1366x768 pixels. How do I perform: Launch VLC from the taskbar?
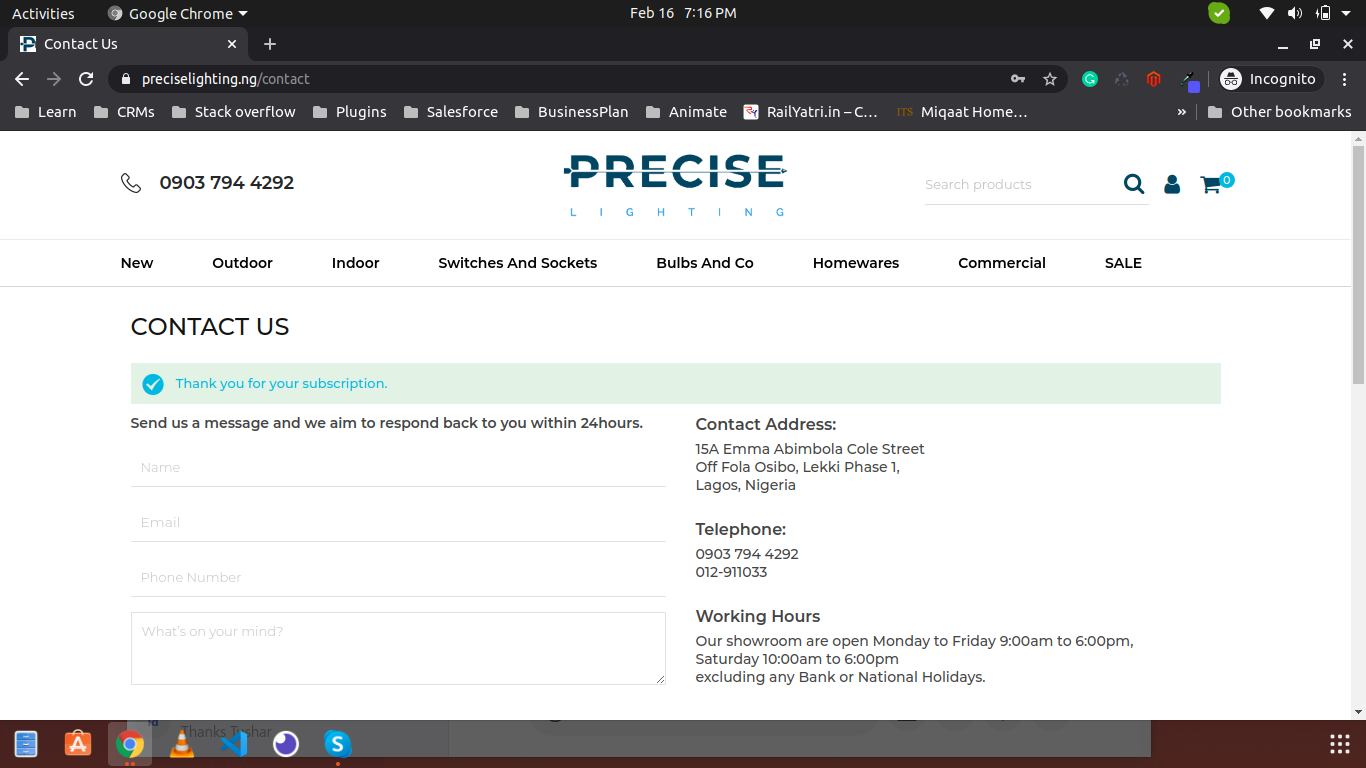pyautogui.click(x=182, y=744)
